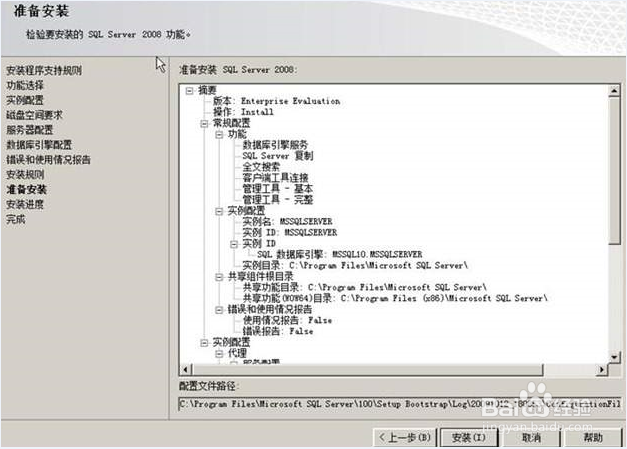Select 实例名: MSSQLSERVER row

[x=287, y=222]
